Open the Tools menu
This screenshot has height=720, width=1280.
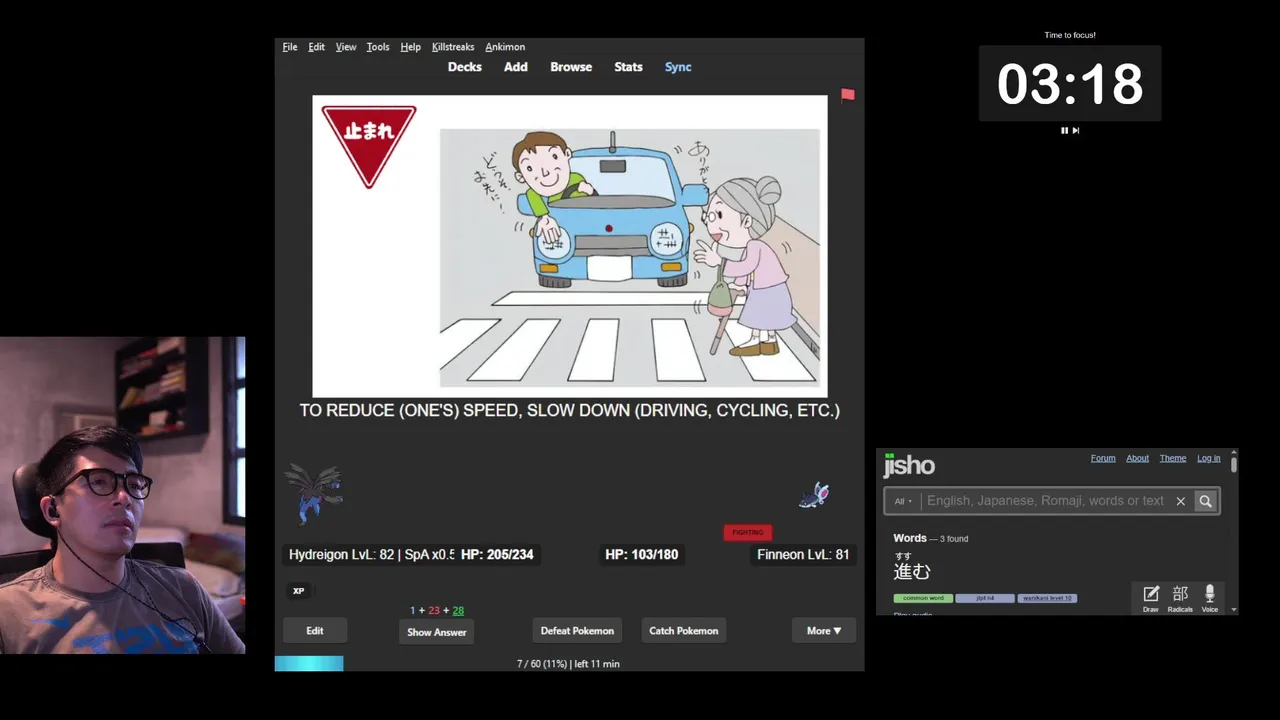378,47
